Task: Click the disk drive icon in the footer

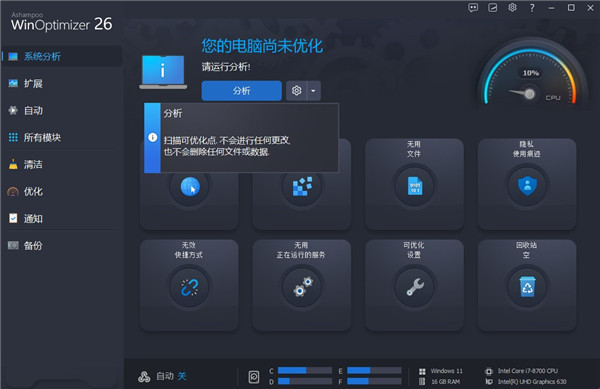Action: 254,377
